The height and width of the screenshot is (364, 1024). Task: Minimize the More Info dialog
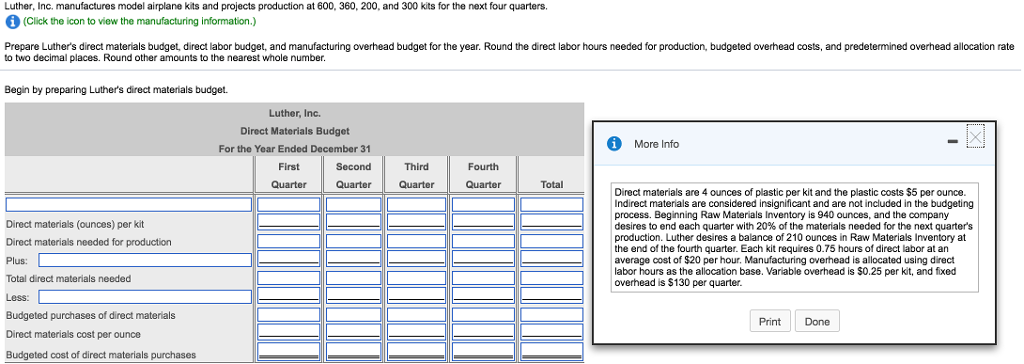coord(953,142)
